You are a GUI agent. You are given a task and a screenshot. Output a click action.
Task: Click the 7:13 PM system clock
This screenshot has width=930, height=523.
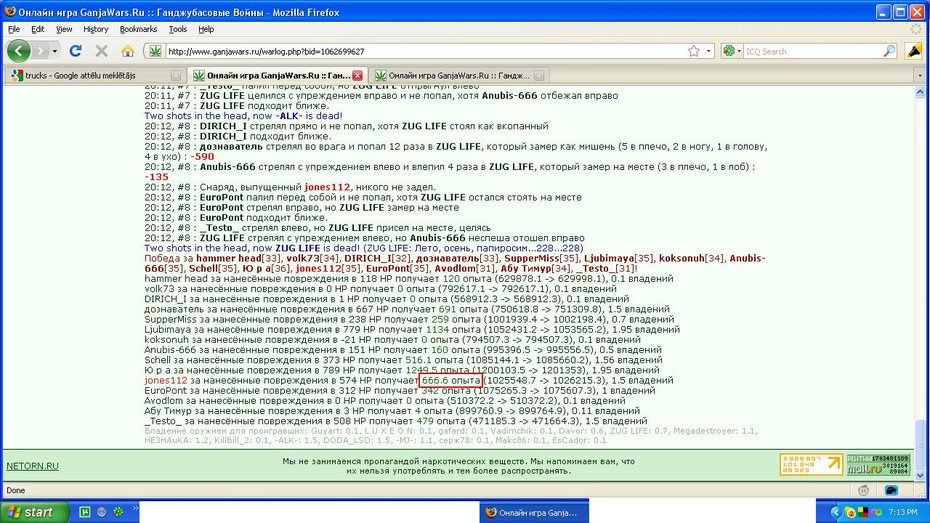click(903, 512)
